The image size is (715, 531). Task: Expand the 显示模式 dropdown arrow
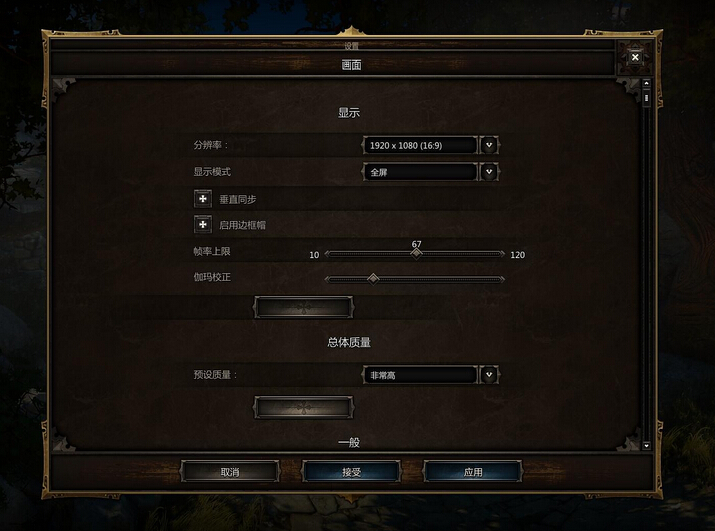click(x=489, y=172)
